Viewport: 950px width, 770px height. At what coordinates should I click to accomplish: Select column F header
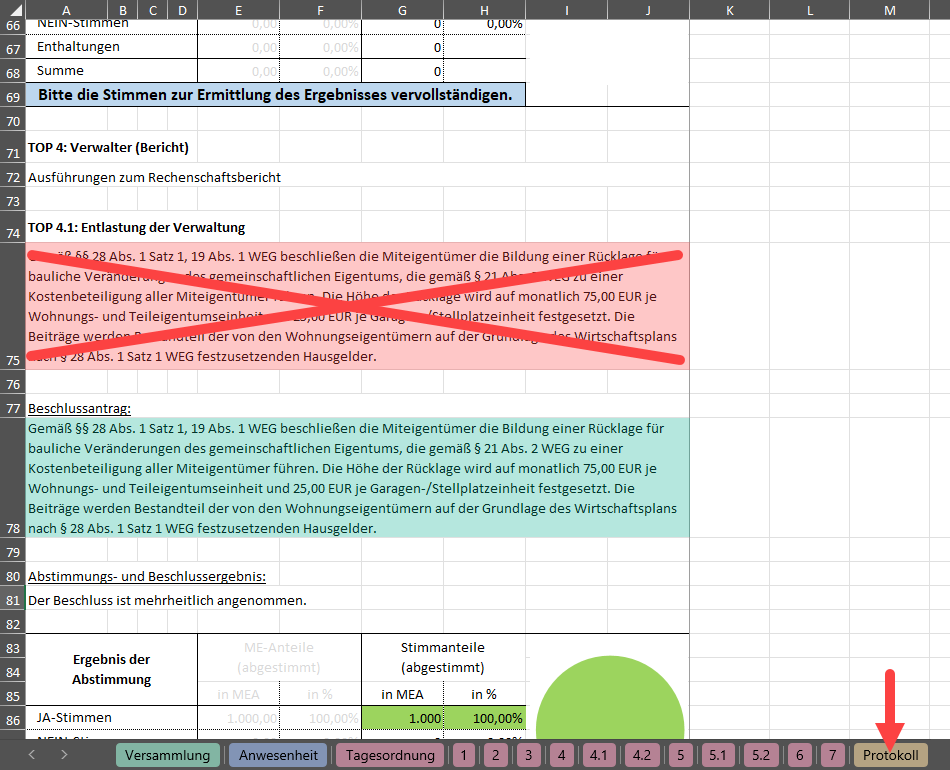coord(321,10)
